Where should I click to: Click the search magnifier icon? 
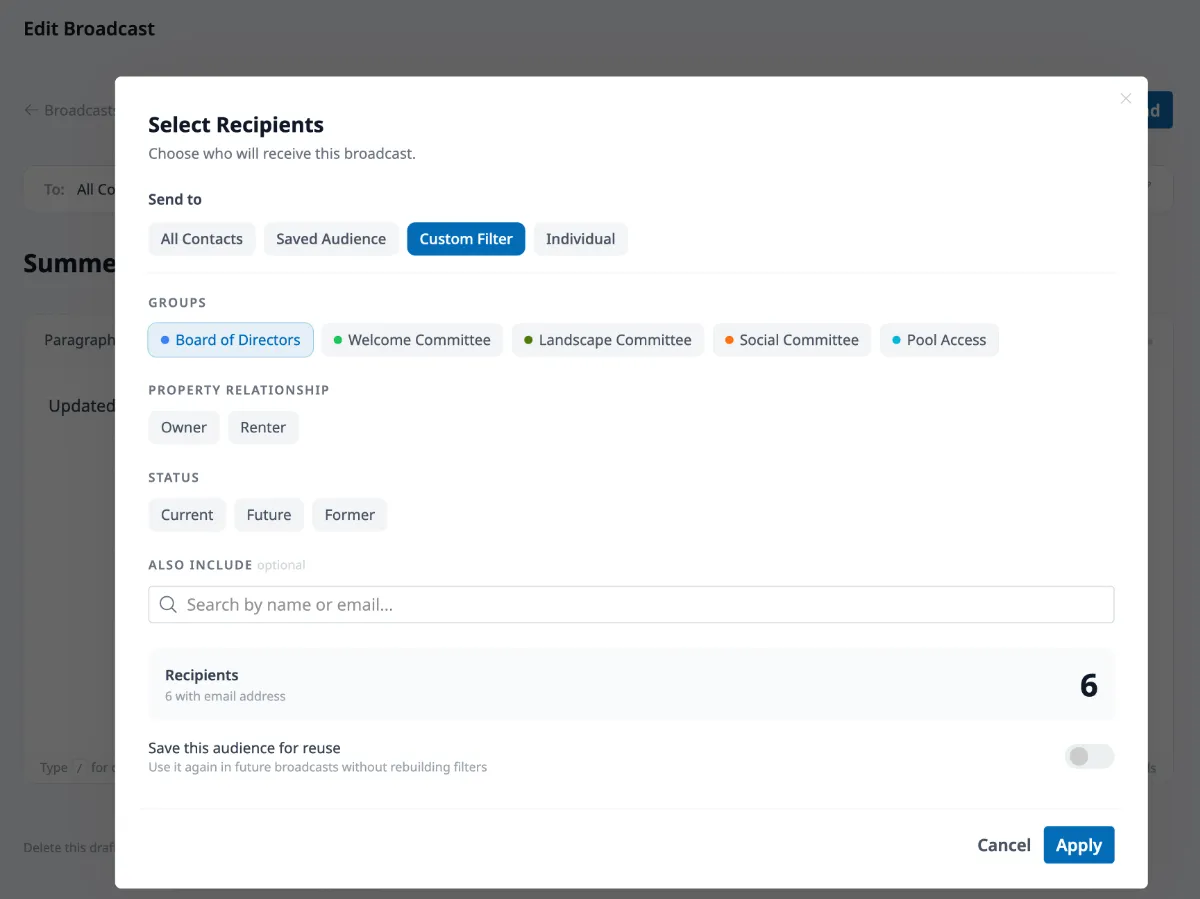[x=167, y=604]
